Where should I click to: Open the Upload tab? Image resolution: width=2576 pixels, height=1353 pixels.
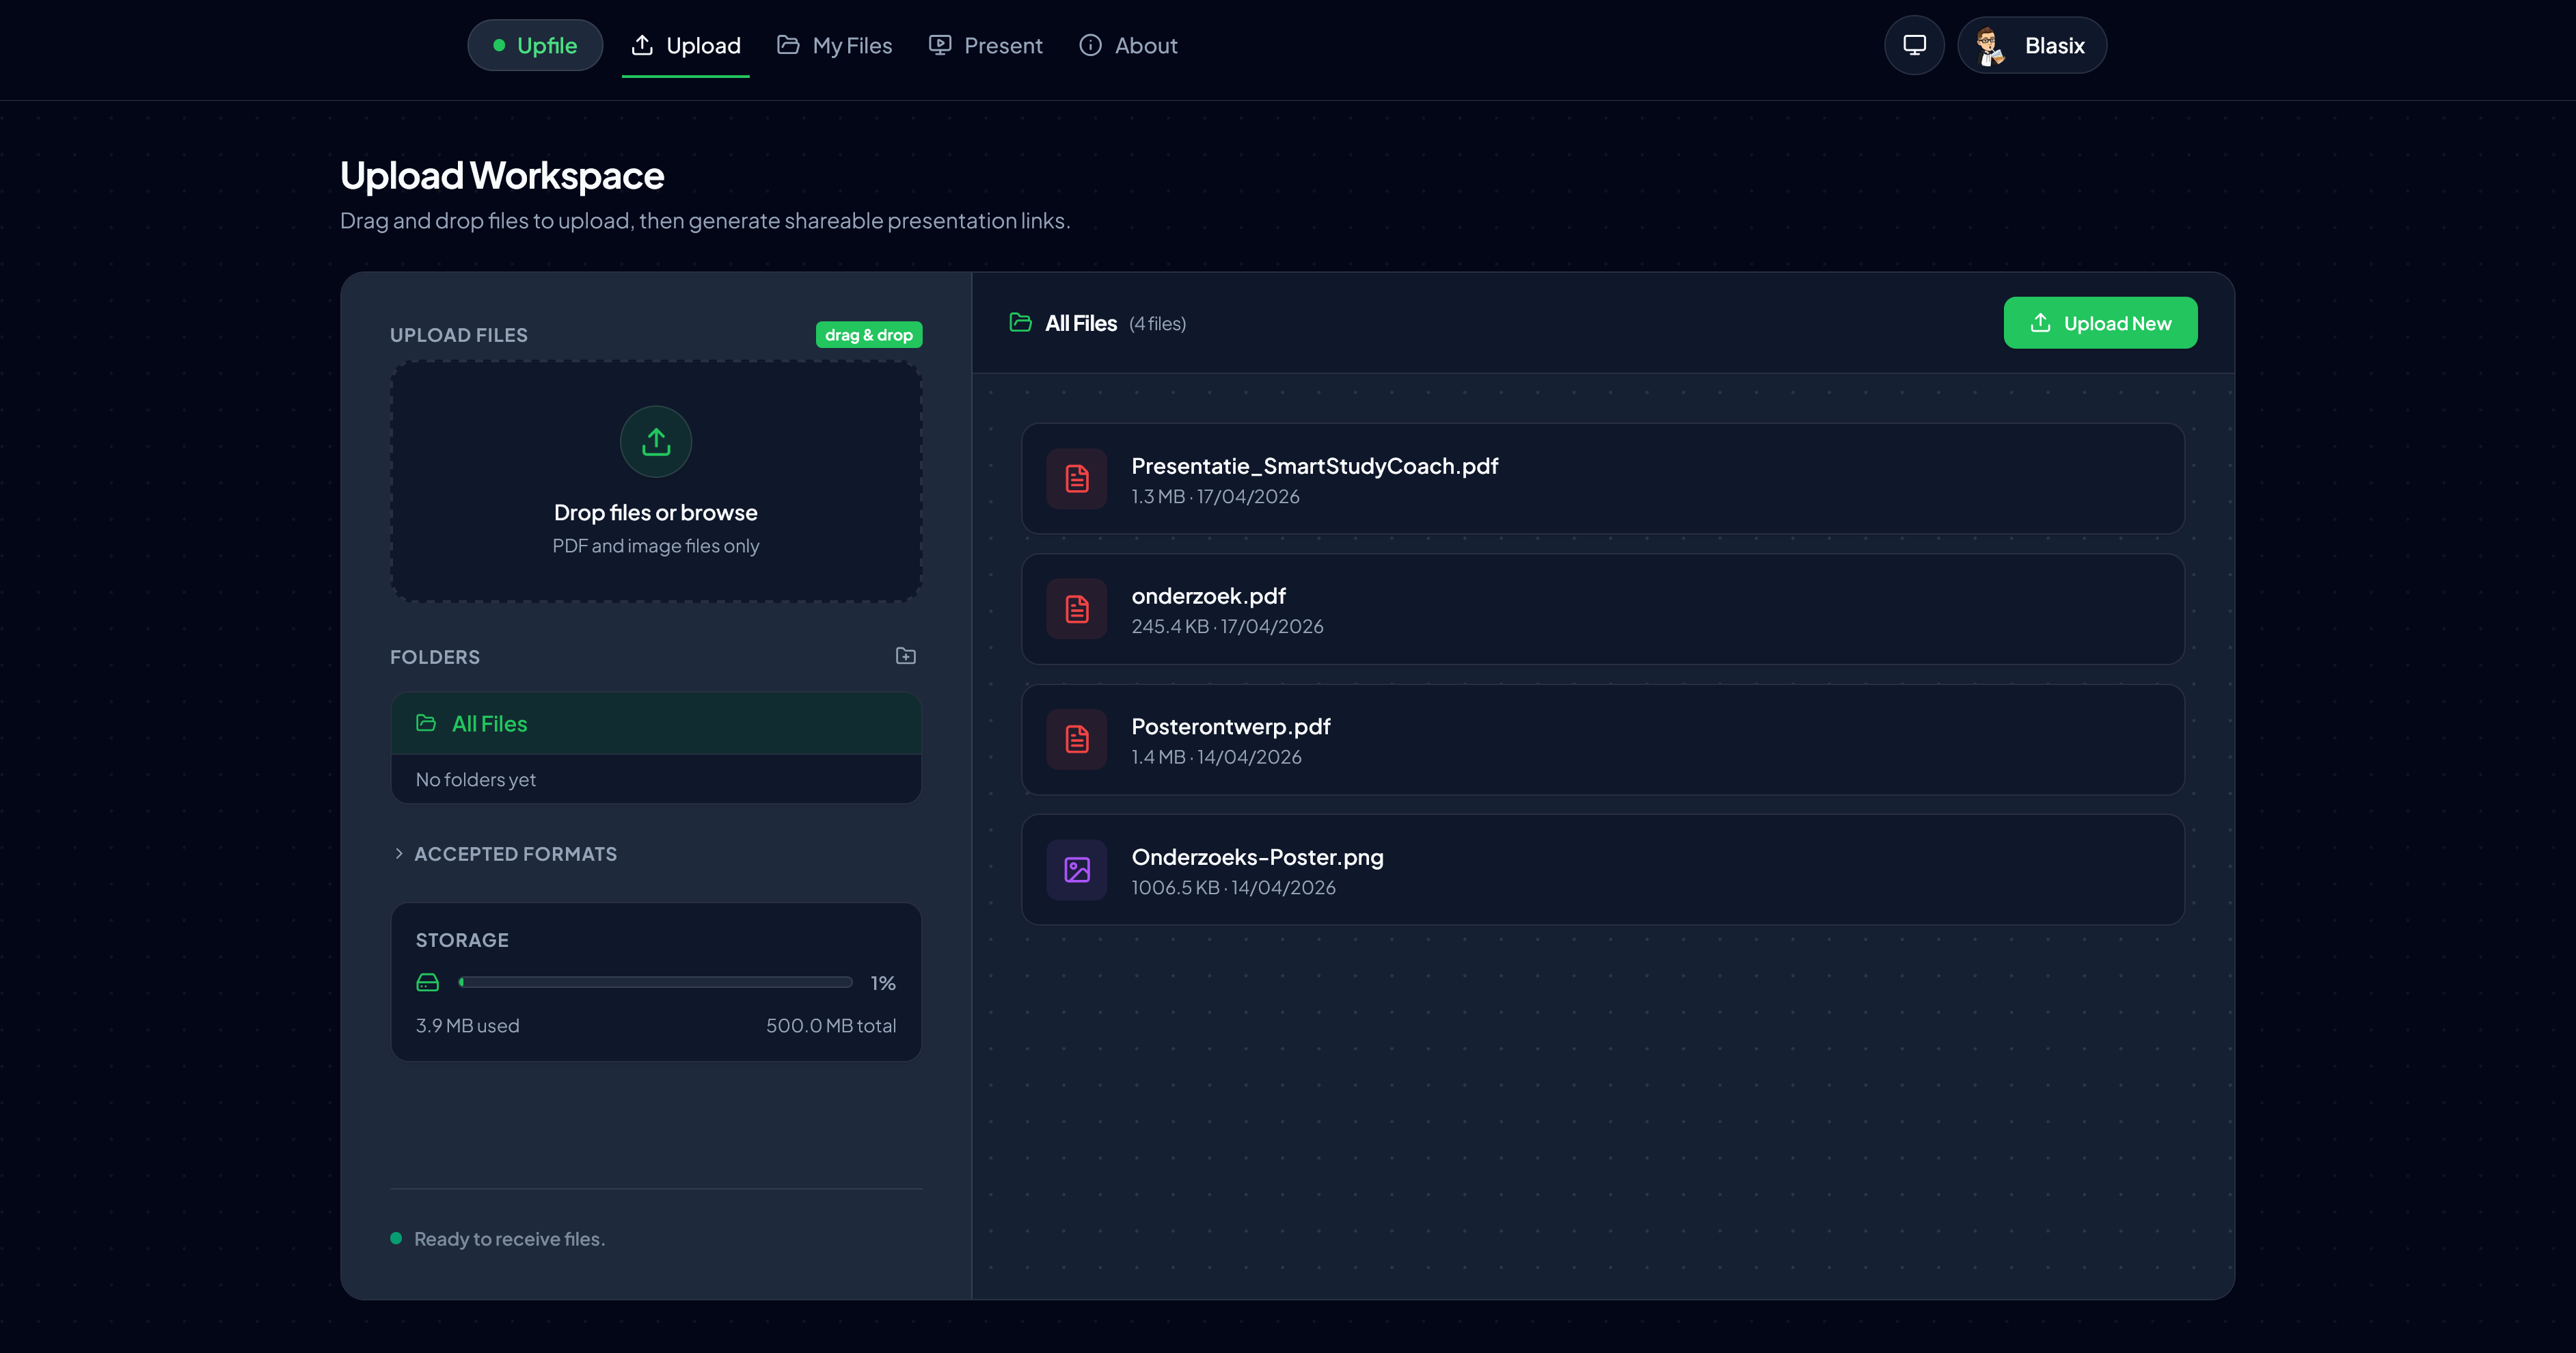point(686,45)
